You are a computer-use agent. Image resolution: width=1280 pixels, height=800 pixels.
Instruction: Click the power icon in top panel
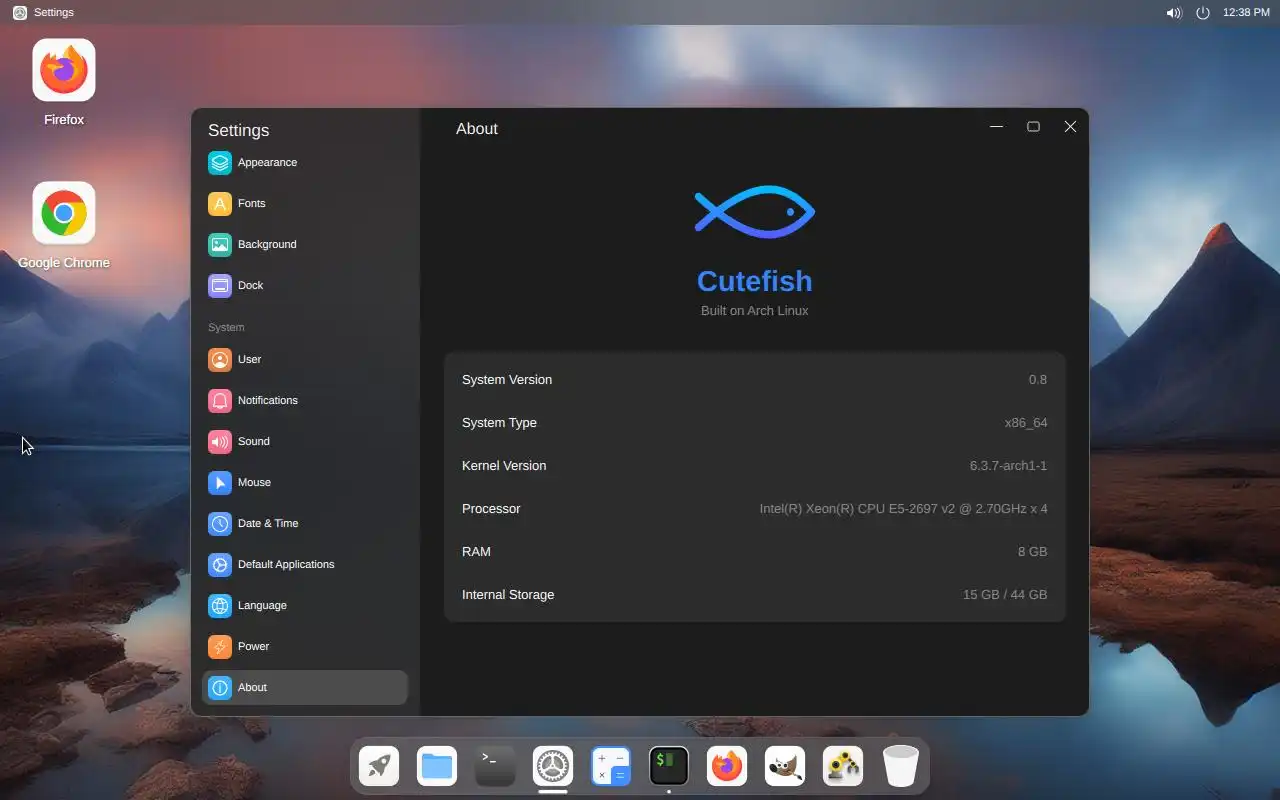point(1203,13)
